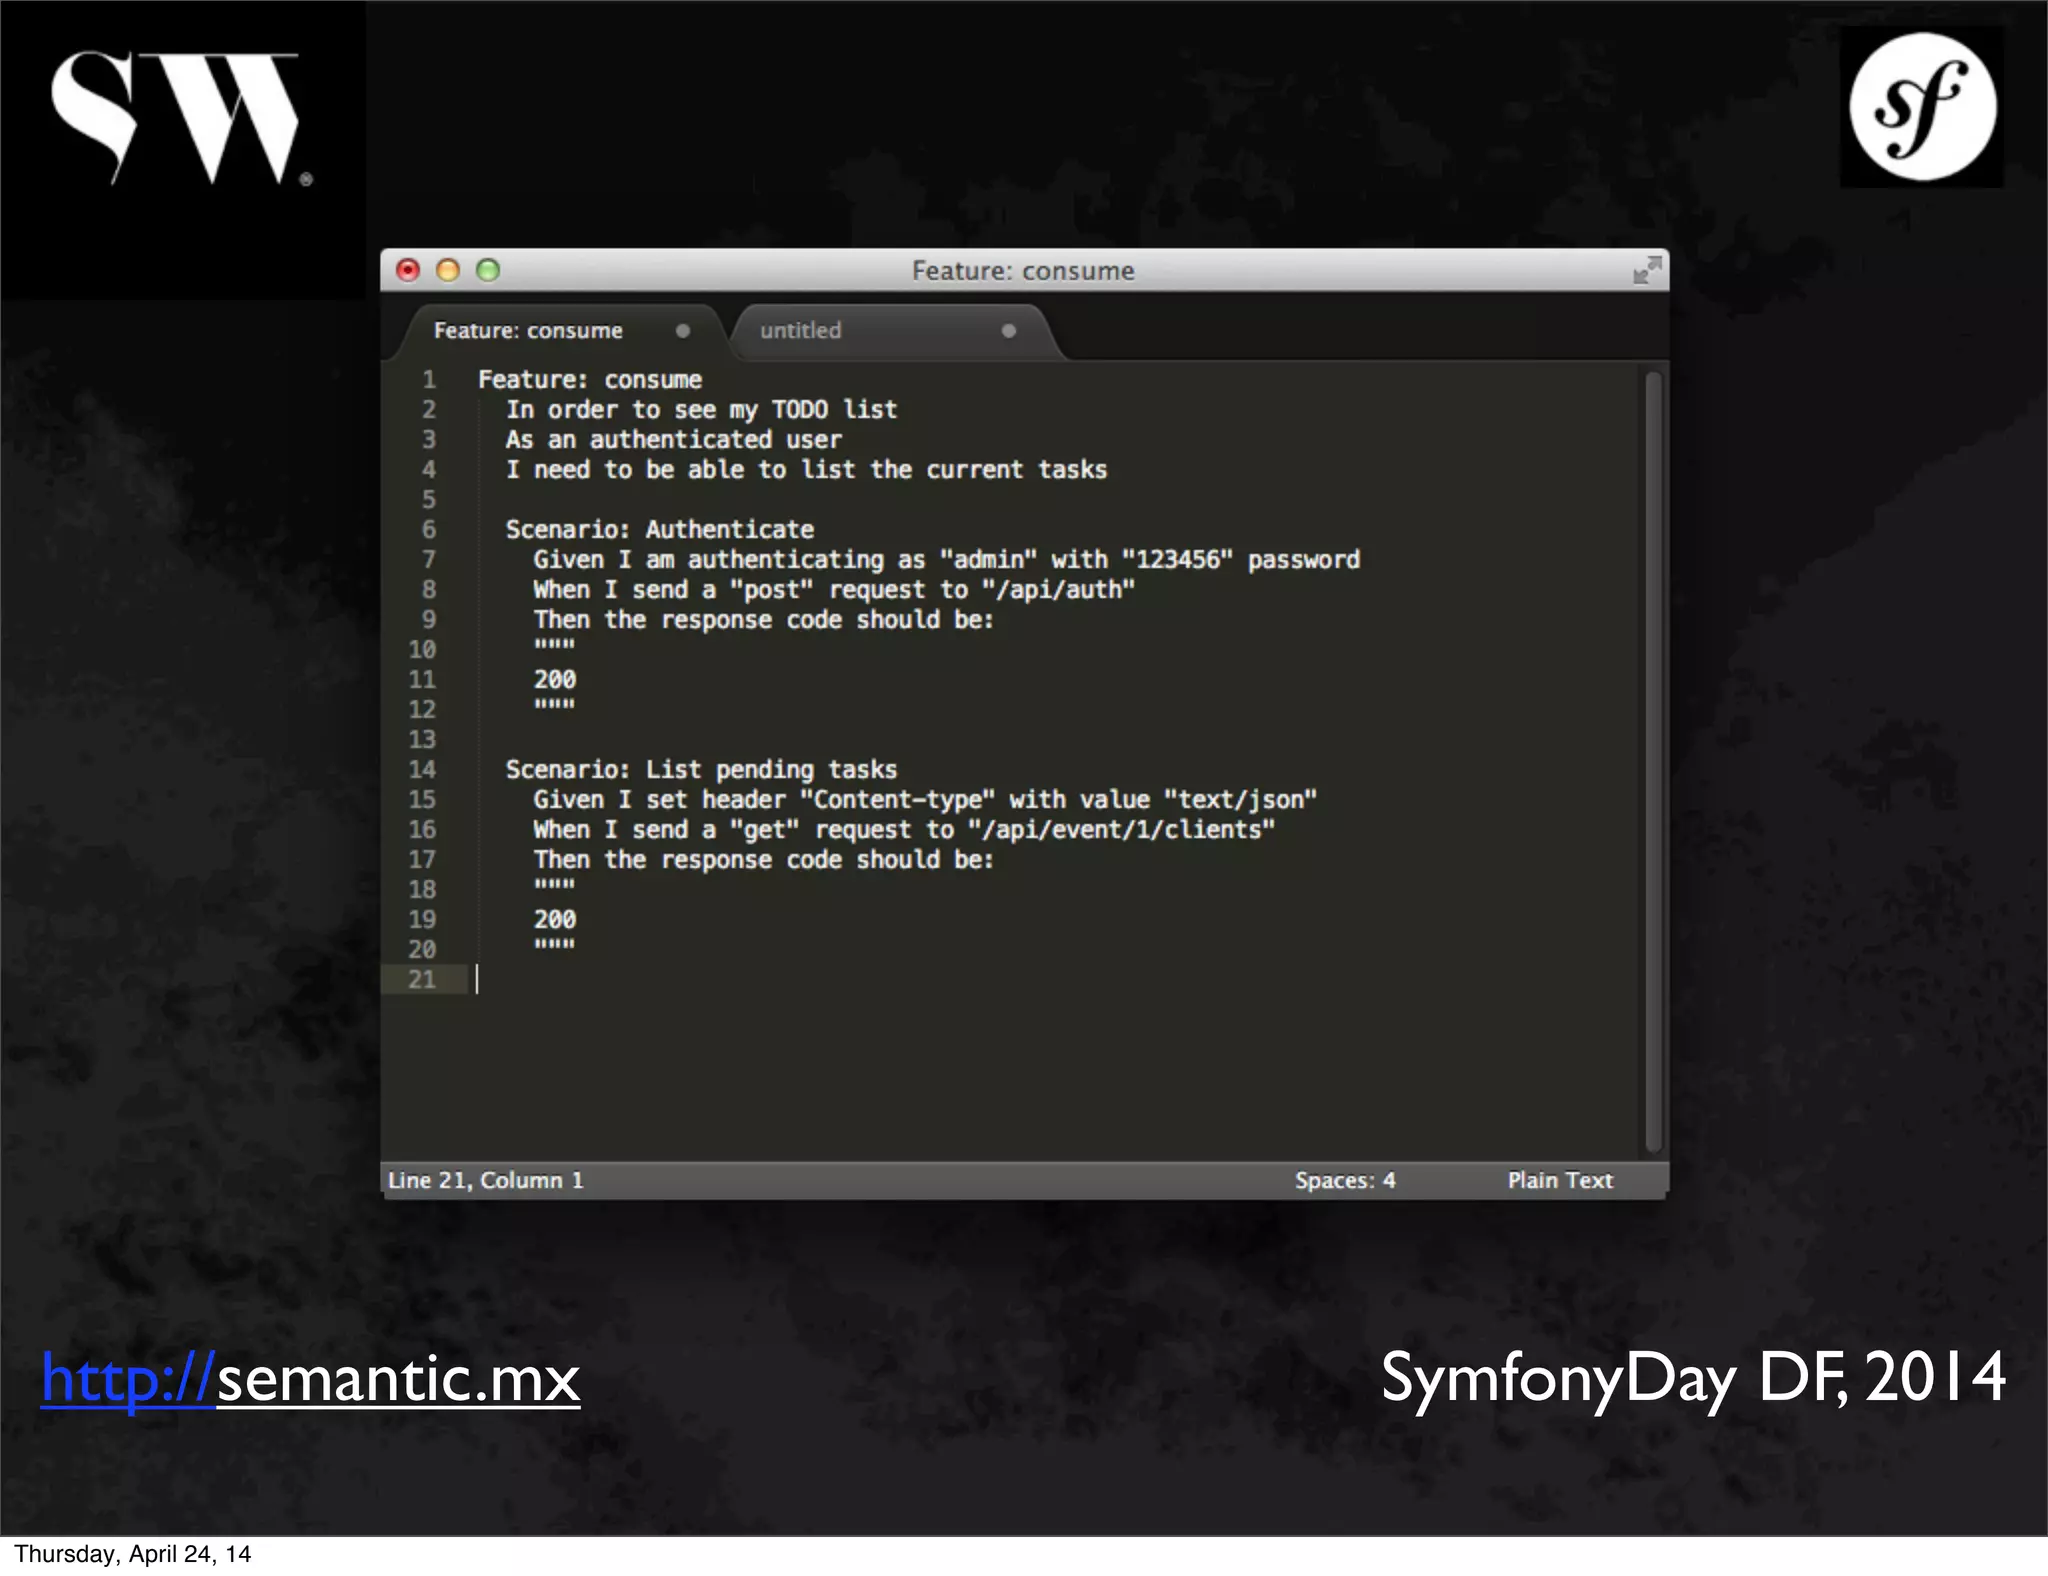Click line number 14 in gutter
Screen dimensions: 2048x1576
pyautogui.click(x=422, y=769)
